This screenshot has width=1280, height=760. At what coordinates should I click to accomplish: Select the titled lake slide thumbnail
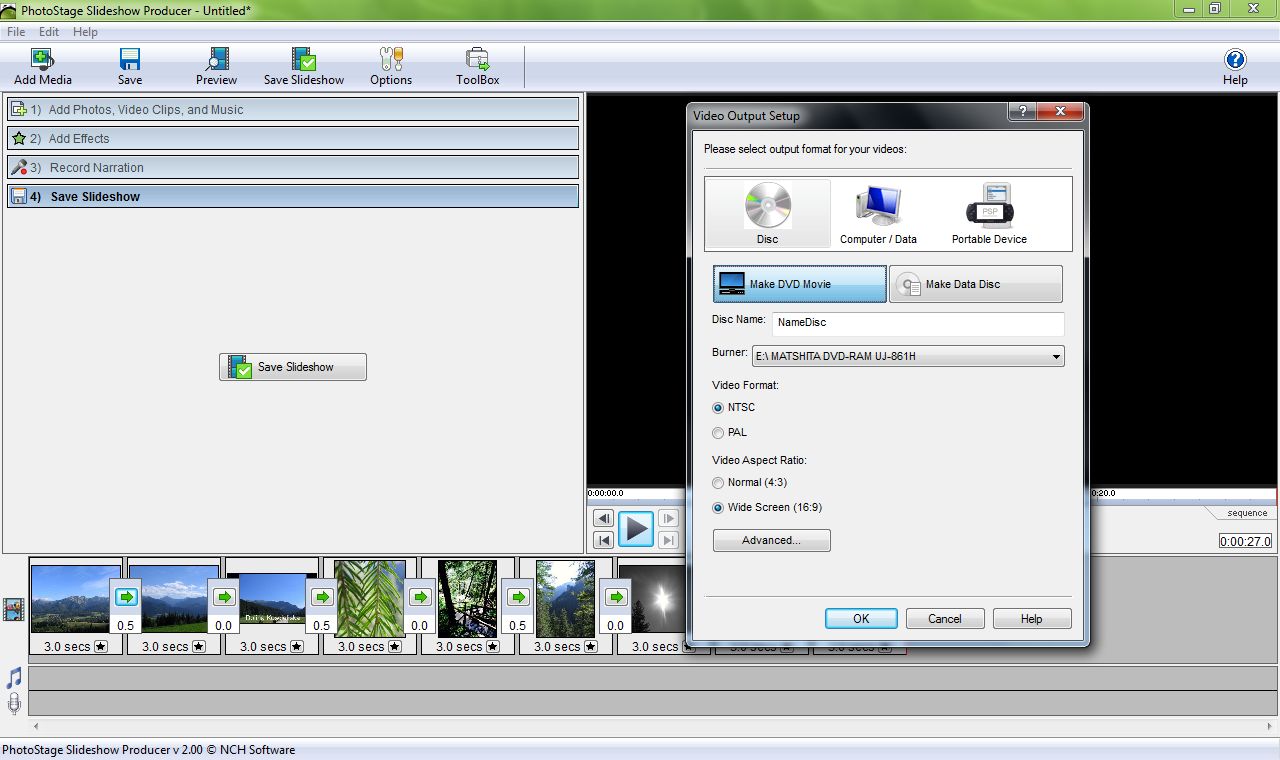point(272,598)
